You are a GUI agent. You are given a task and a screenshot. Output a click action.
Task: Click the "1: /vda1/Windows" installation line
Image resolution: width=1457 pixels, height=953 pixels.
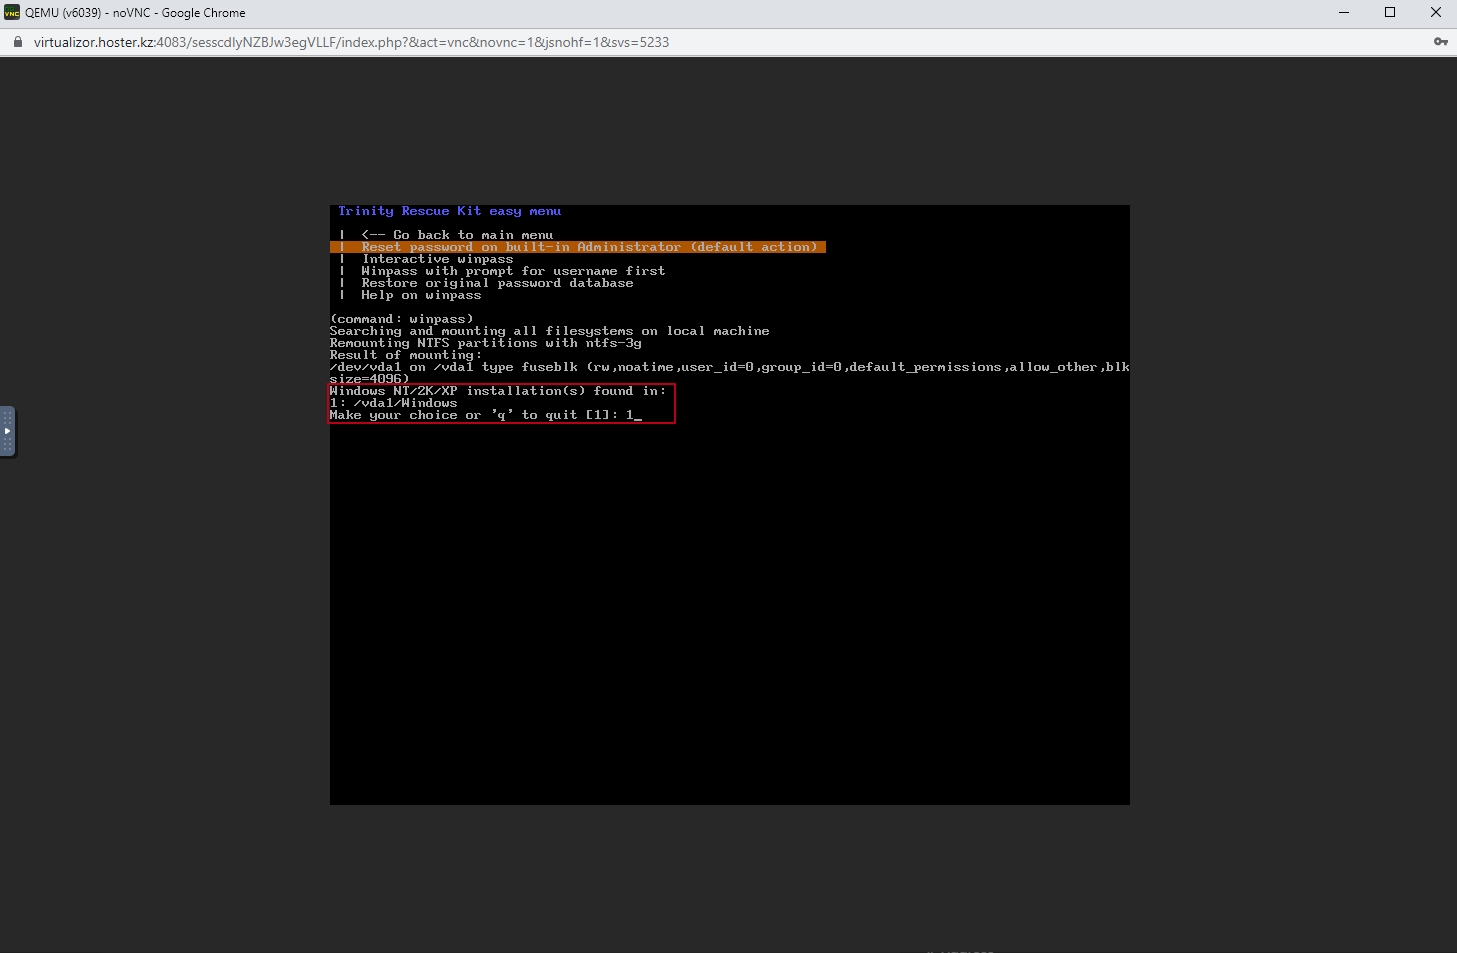394,403
